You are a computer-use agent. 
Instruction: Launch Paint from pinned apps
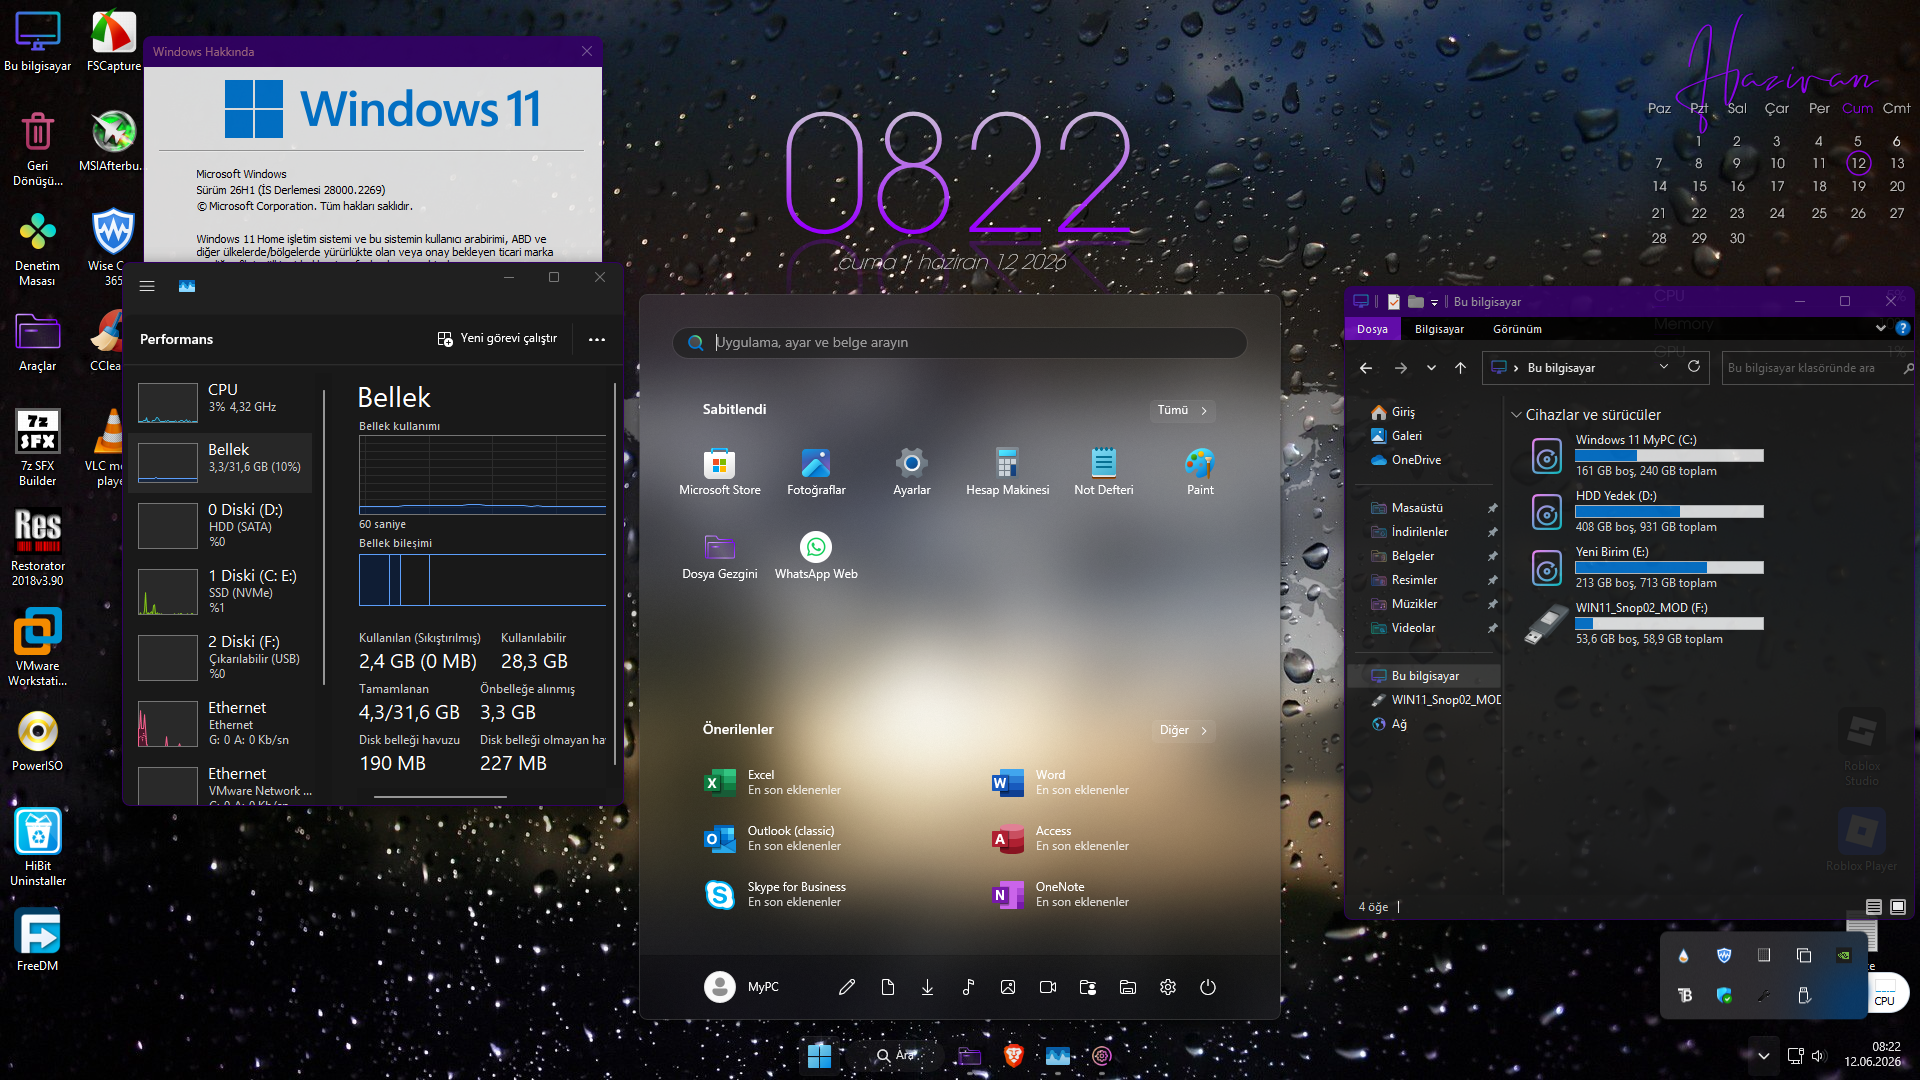click(1200, 472)
